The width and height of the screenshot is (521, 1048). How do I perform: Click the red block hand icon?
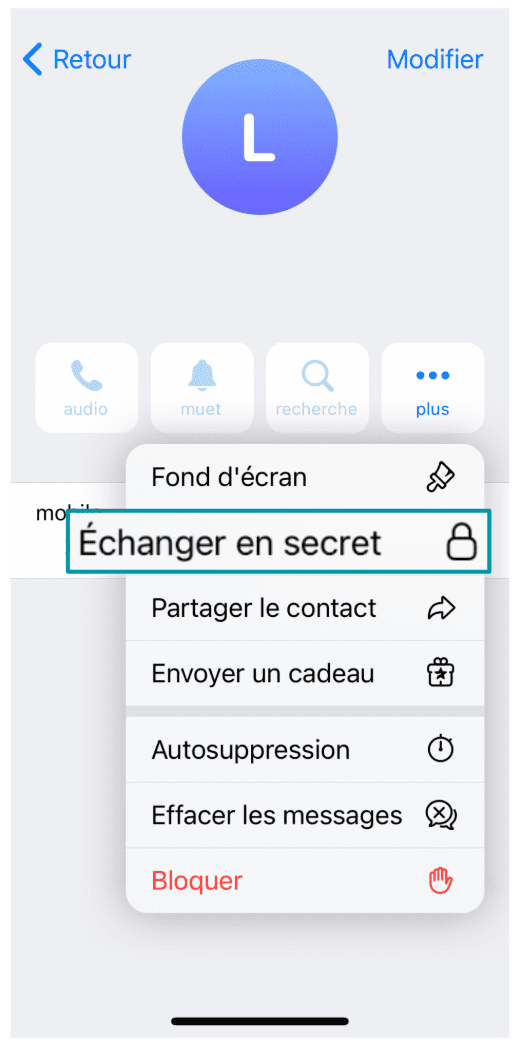tap(441, 881)
